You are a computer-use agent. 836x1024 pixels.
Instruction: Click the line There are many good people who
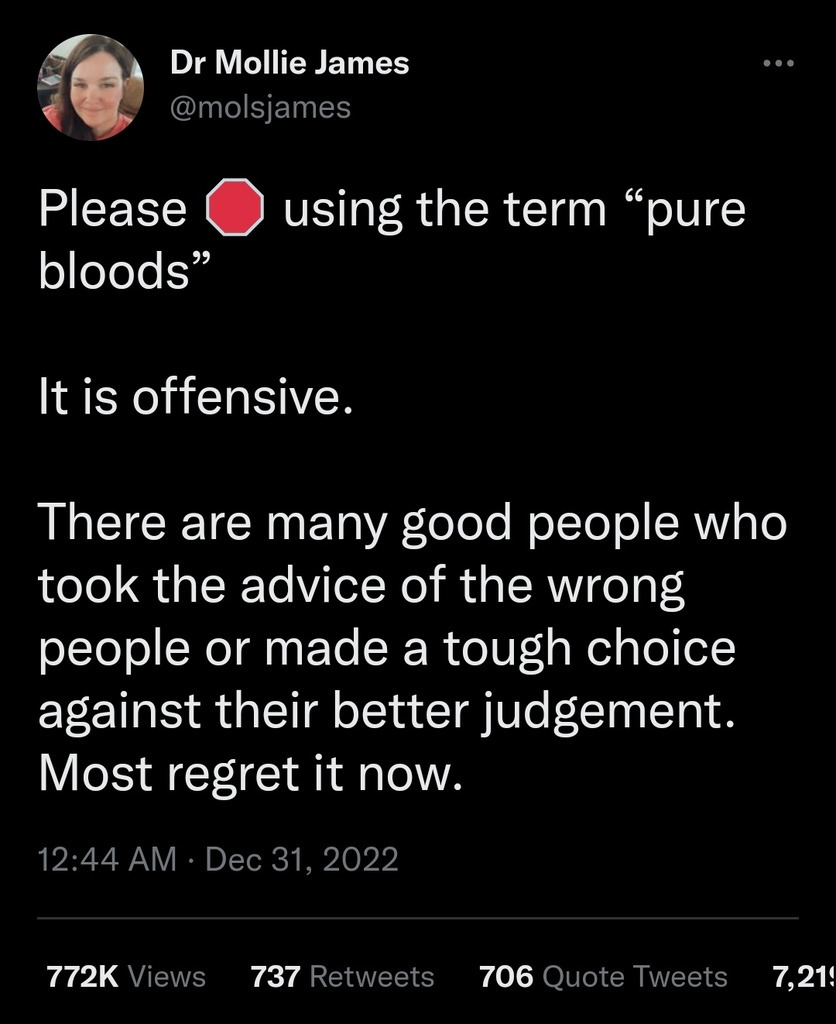coord(413,526)
